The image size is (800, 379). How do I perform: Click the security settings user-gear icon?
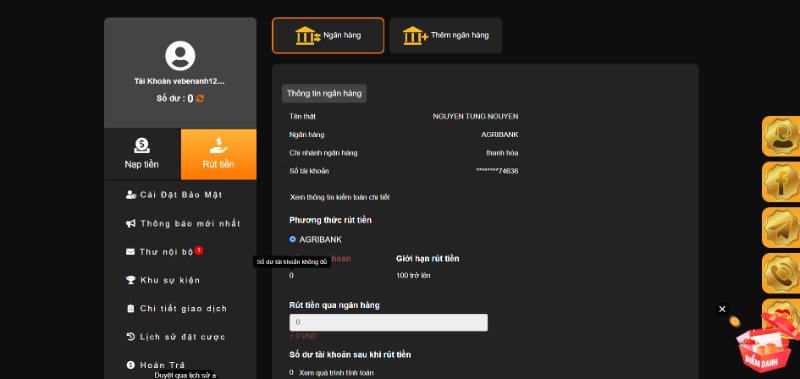pyautogui.click(x=131, y=195)
